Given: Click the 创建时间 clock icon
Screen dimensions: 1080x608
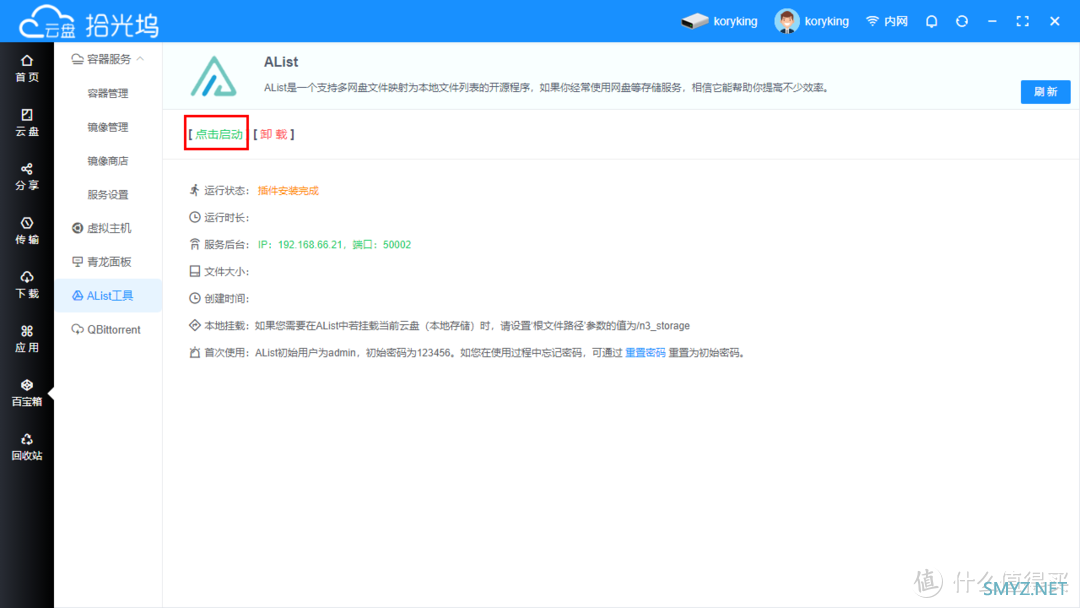Looking at the screenshot, I should point(195,298).
